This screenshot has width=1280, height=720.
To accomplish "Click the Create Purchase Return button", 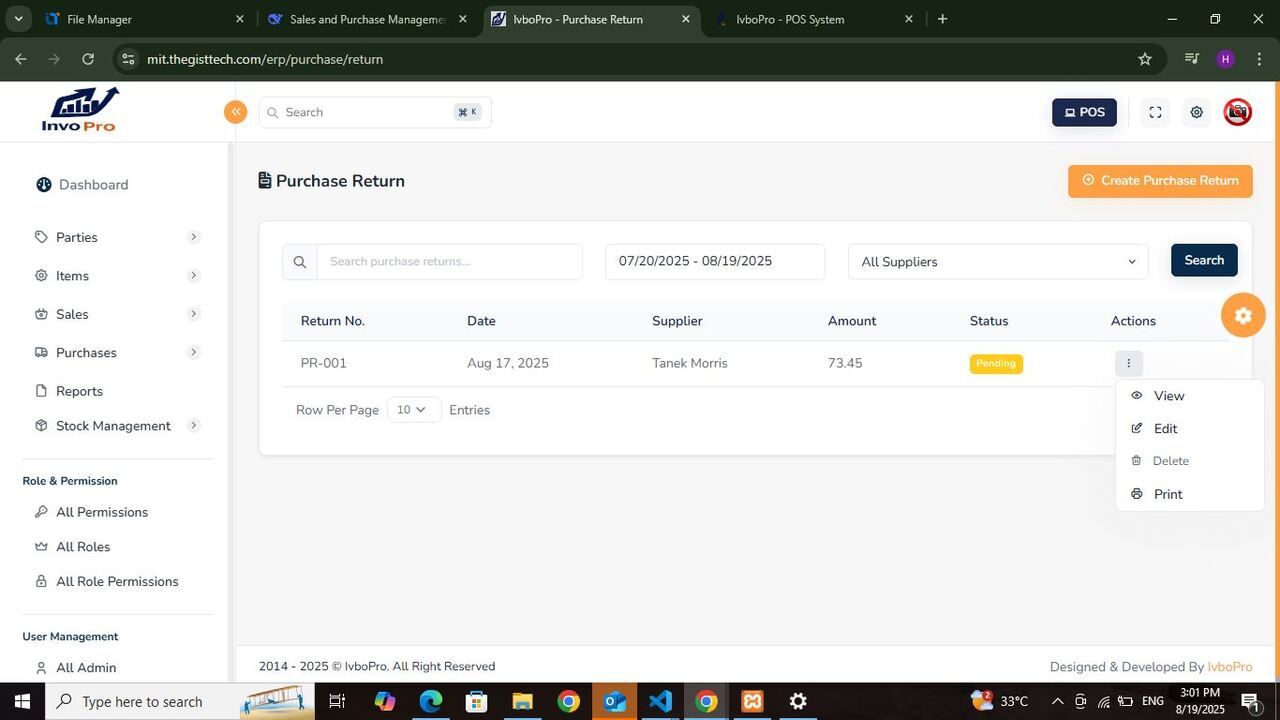I will tap(1159, 181).
